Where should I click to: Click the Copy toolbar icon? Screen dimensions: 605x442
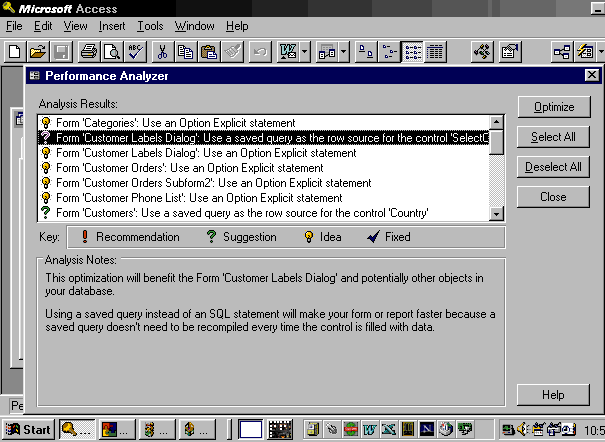[186, 51]
